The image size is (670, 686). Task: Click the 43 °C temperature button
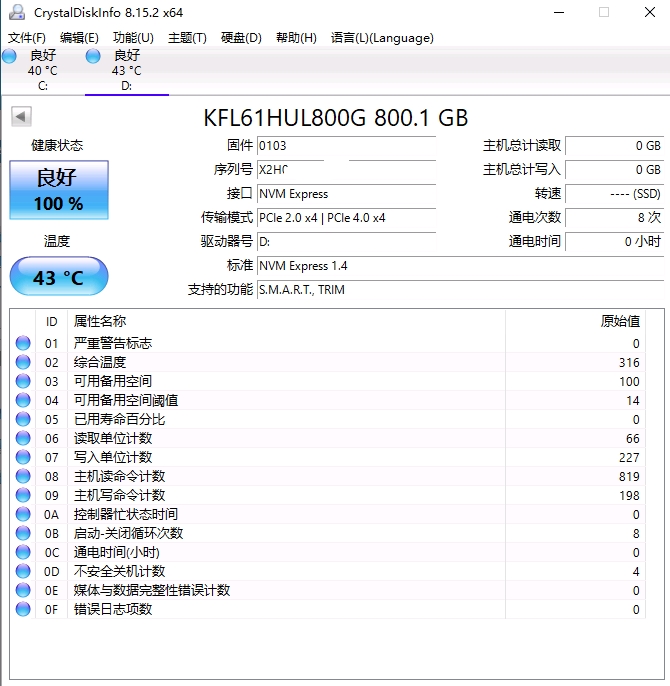pyautogui.click(x=59, y=276)
